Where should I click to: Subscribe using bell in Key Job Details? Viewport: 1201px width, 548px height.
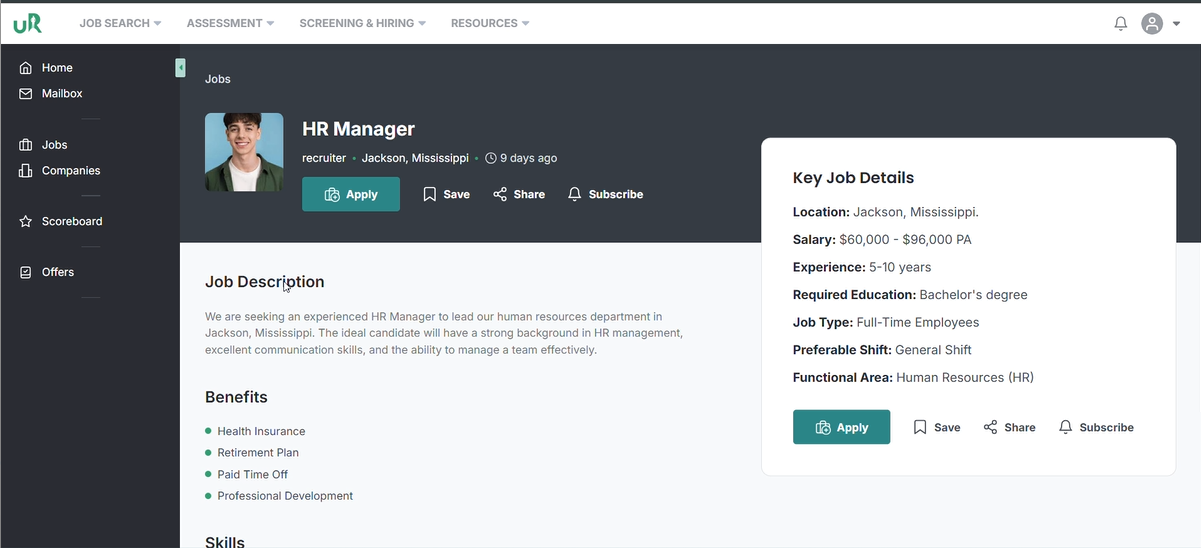click(x=1096, y=427)
